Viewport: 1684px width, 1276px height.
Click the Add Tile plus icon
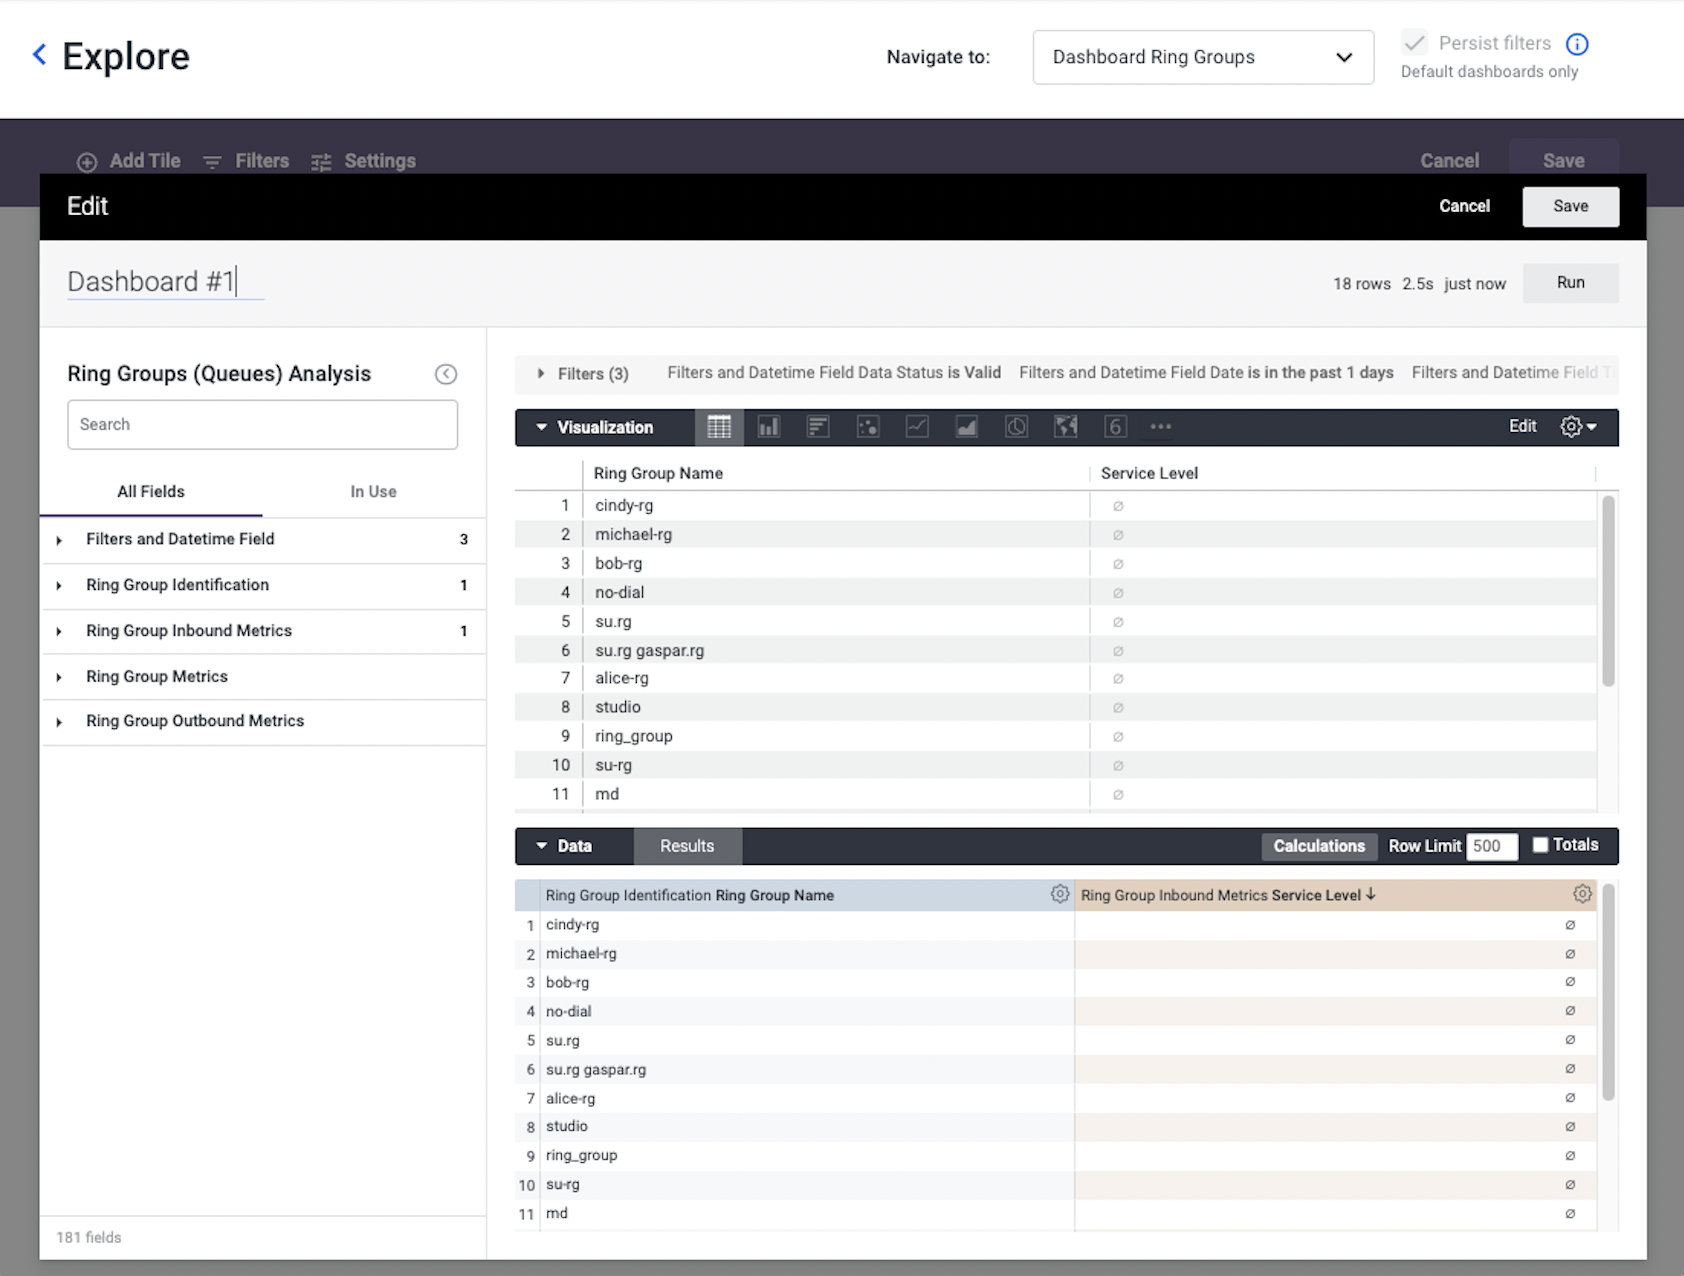(87, 162)
